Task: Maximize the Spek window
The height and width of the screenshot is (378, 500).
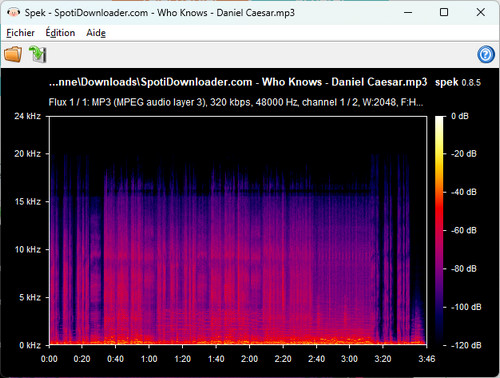Action: tap(444, 13)
